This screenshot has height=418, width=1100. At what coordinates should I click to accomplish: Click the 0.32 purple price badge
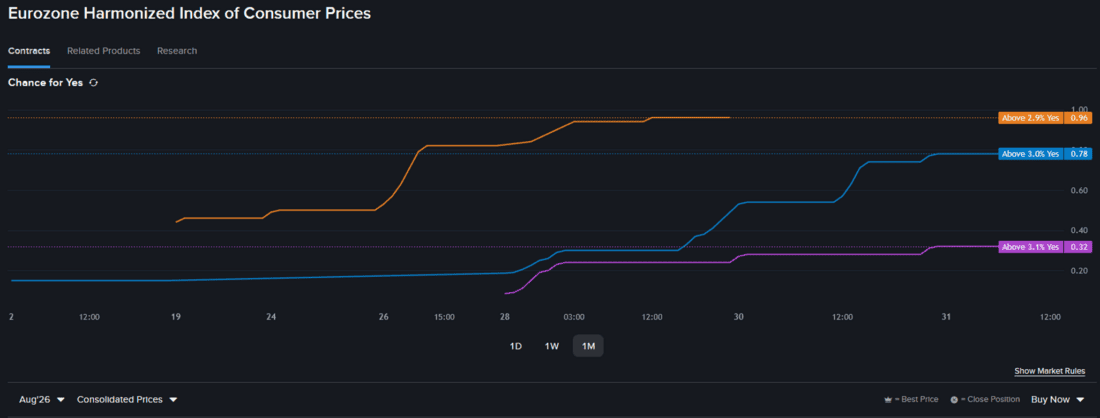1078,247
